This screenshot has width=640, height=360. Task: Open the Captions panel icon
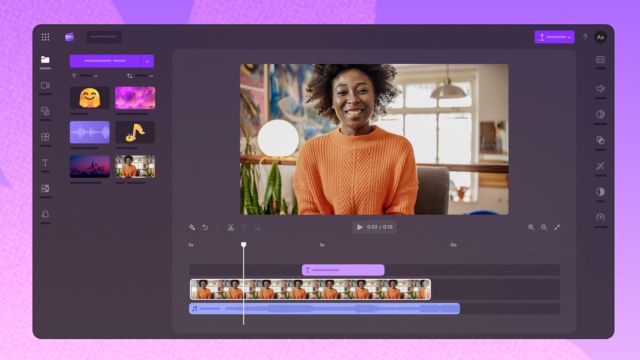(x=600, y=60)
